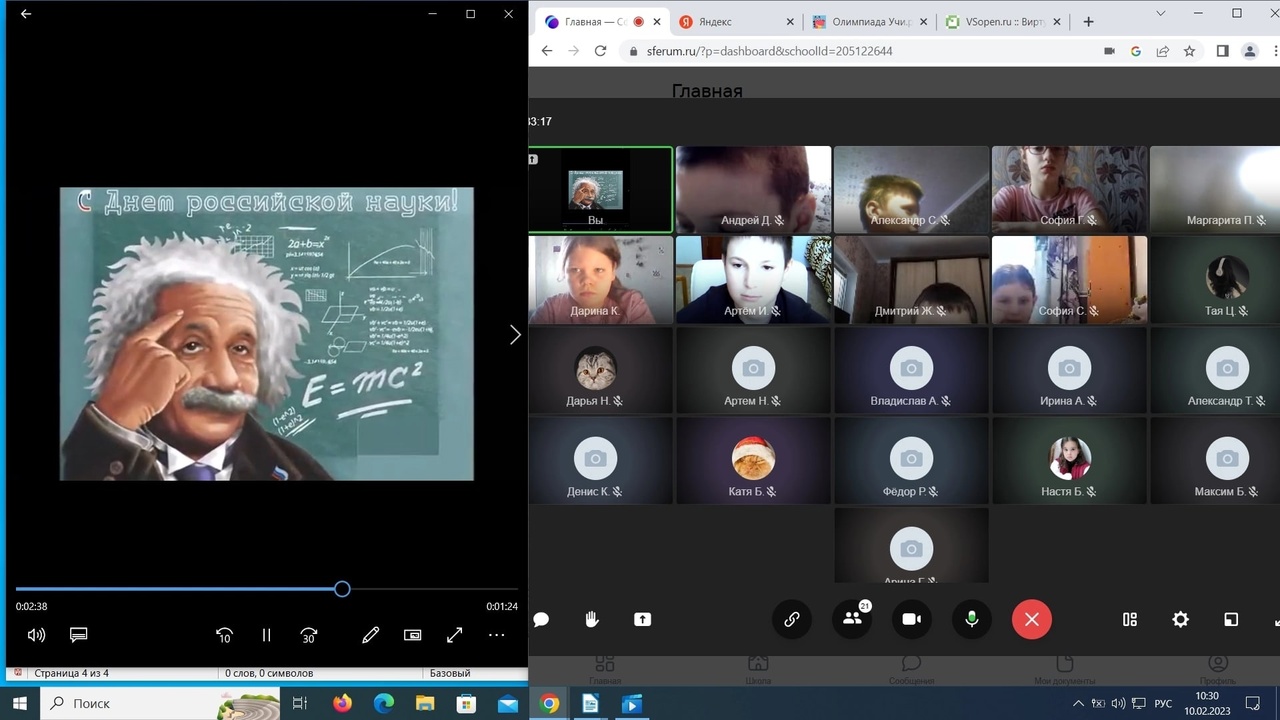
Task: Raise hand in the video call
Action: point(592,619)
